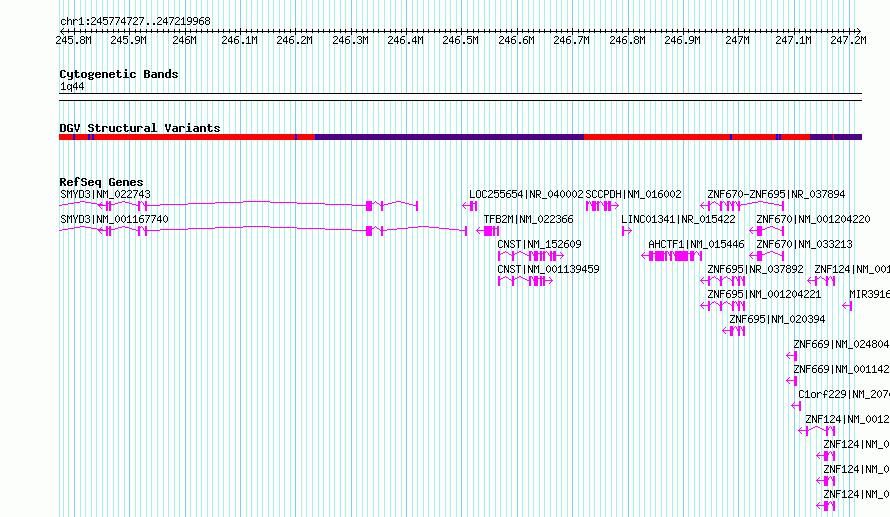Image resolution: width=890 pixels, height=517 pixels.
Task: Open the CNST|NM_001139459 gene label
Action: pyautogui.click(x=548, y=269)
